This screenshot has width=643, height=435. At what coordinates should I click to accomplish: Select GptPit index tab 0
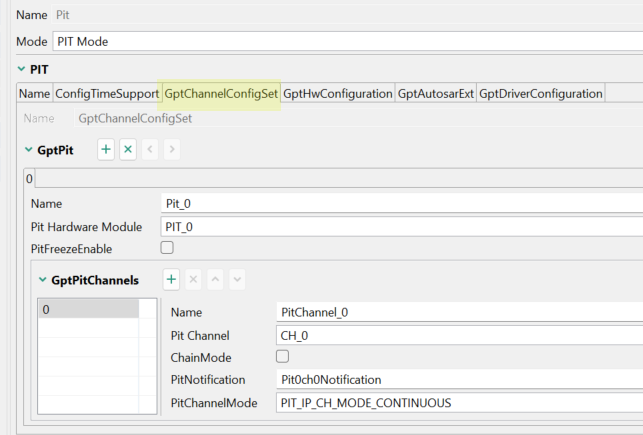(29, 178)
